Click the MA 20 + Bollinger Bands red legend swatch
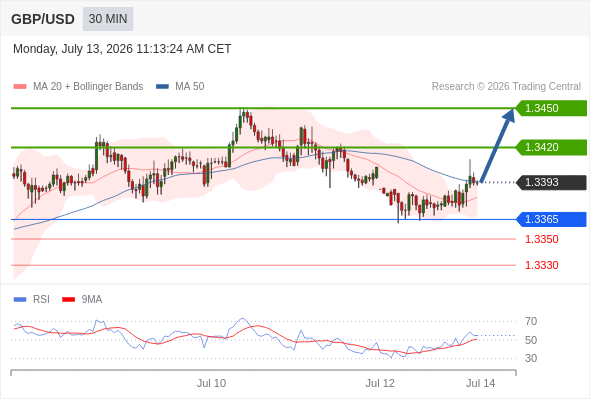 point(20,87)
